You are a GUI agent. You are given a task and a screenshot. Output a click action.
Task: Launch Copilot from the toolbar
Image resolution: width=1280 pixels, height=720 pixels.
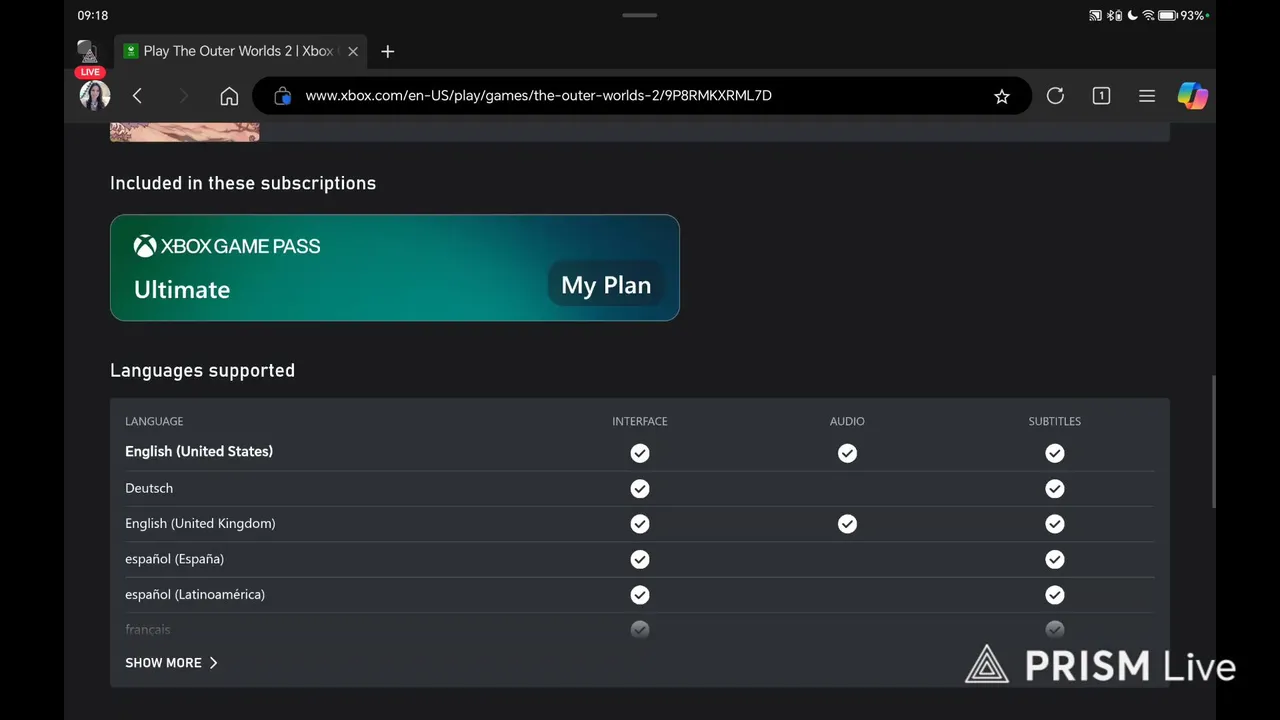[1192, 96]
